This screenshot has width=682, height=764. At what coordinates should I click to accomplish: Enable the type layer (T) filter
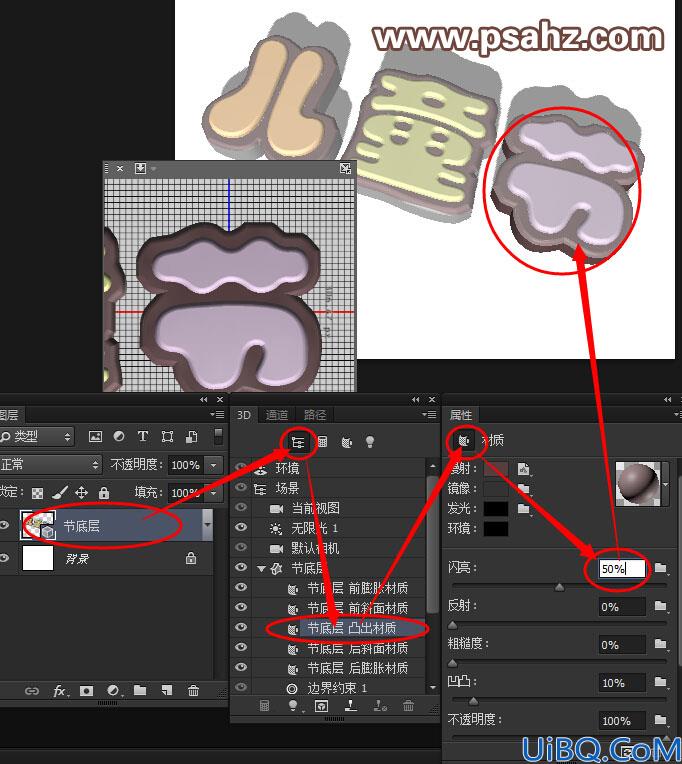coord(143,437)
